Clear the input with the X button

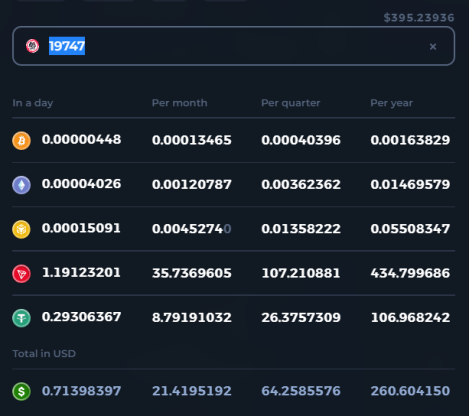(x=433, y=47)
